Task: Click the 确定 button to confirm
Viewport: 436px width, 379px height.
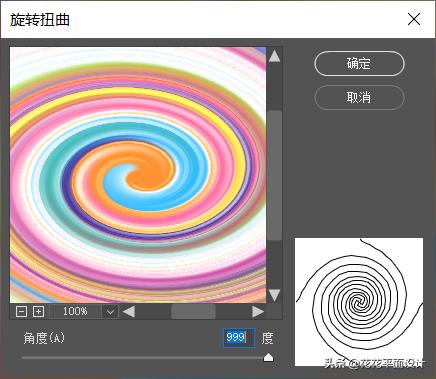Action: pos(359,63)
